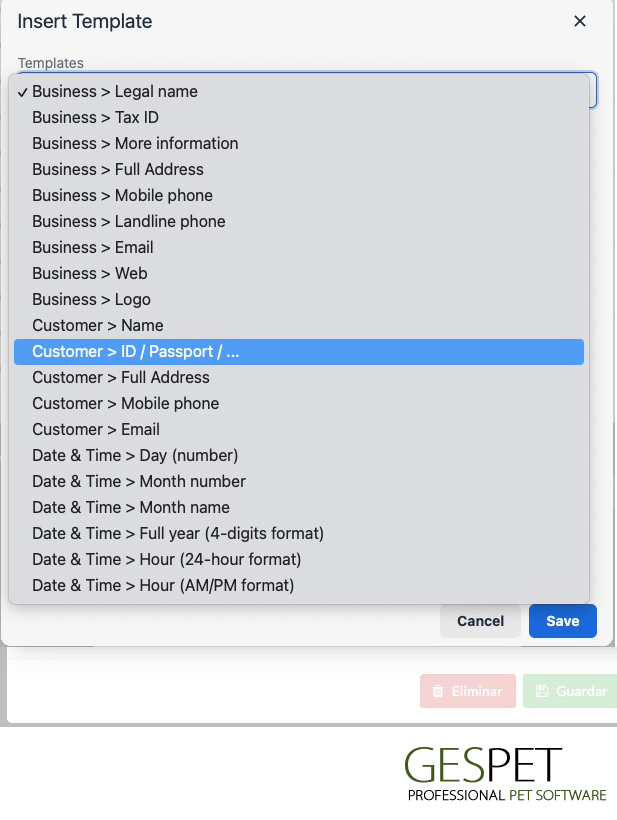Select Business > Landline phone entry

pos(299,222)
